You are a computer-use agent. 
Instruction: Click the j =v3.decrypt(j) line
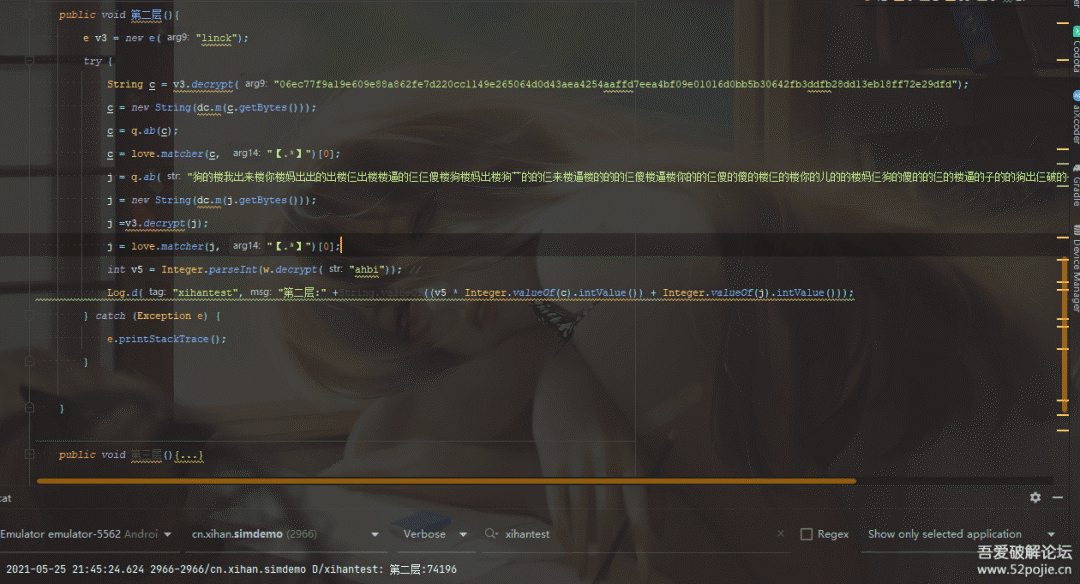pos(158,223)
